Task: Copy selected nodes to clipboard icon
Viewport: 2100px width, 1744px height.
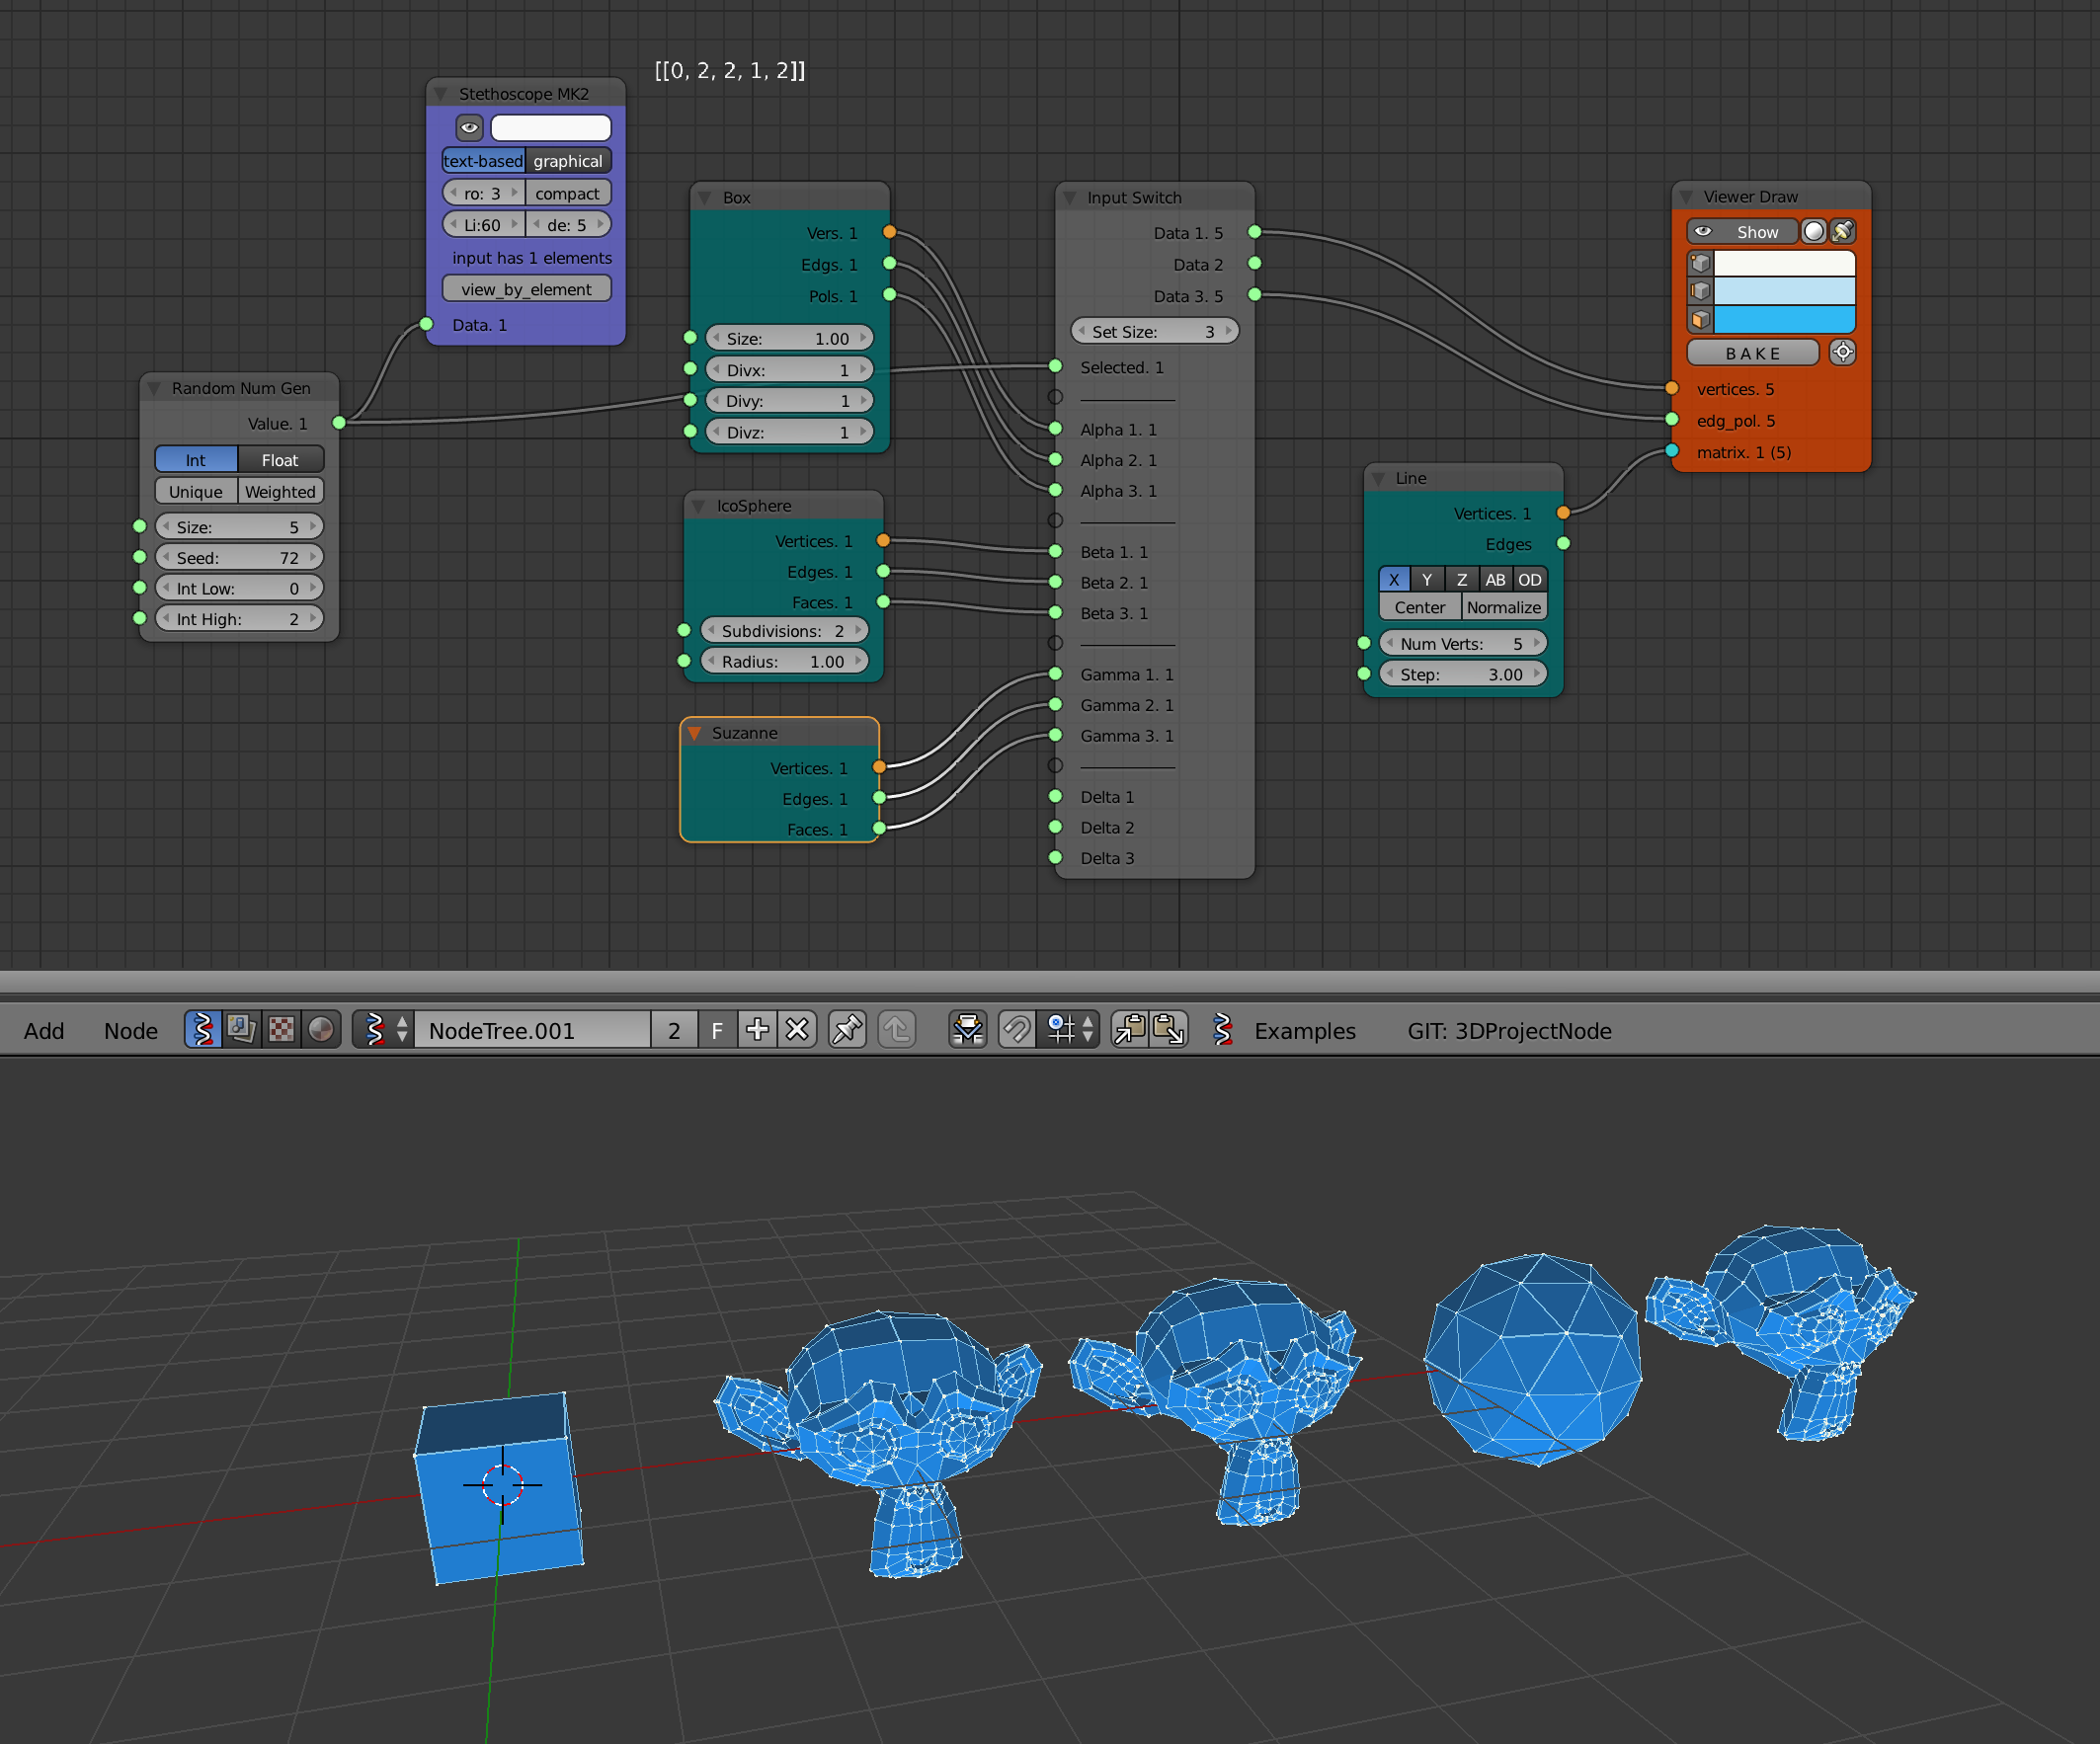Action: tap(1130, 1030)
